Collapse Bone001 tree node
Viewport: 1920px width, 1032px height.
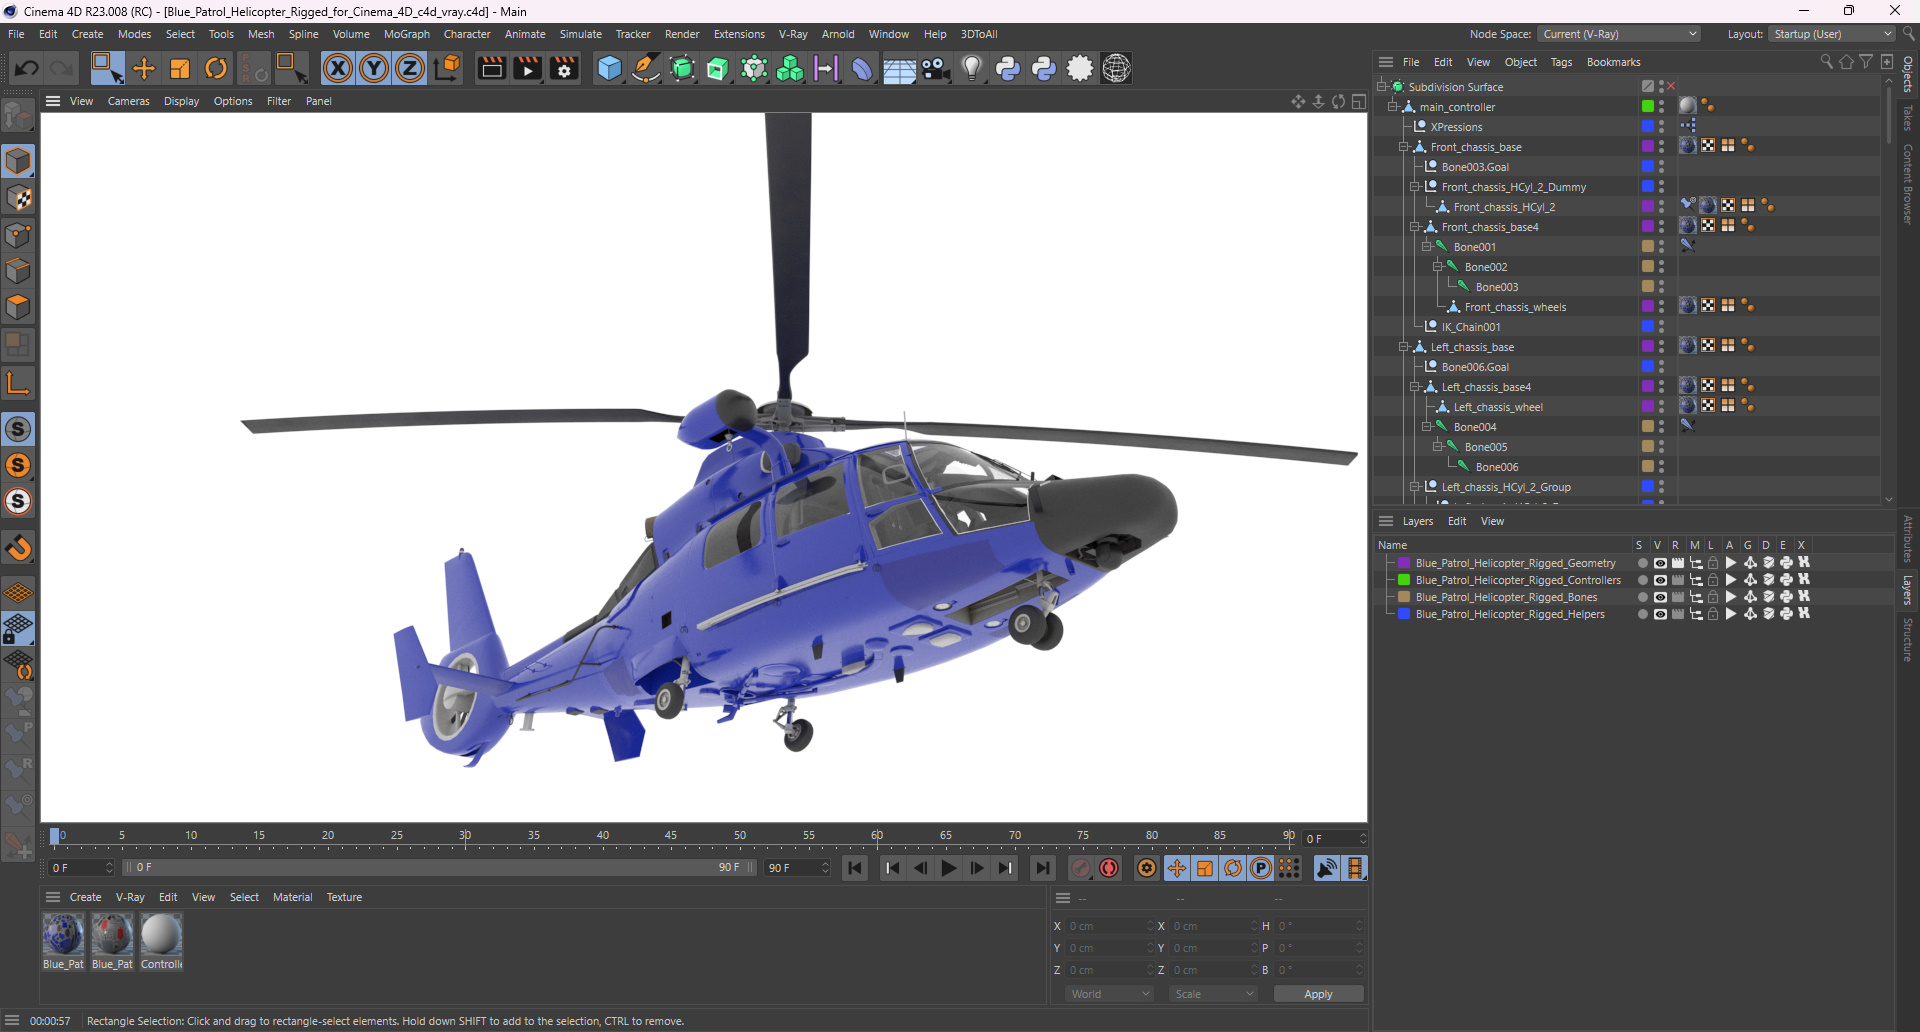click(x=1426, y=247)
